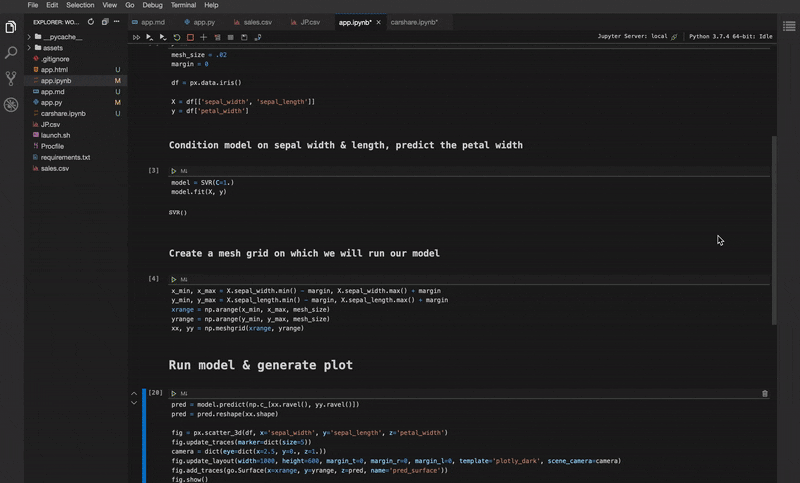800x483 pixels.
Task: Move cell 20 up using chevron
Action: 134,393
